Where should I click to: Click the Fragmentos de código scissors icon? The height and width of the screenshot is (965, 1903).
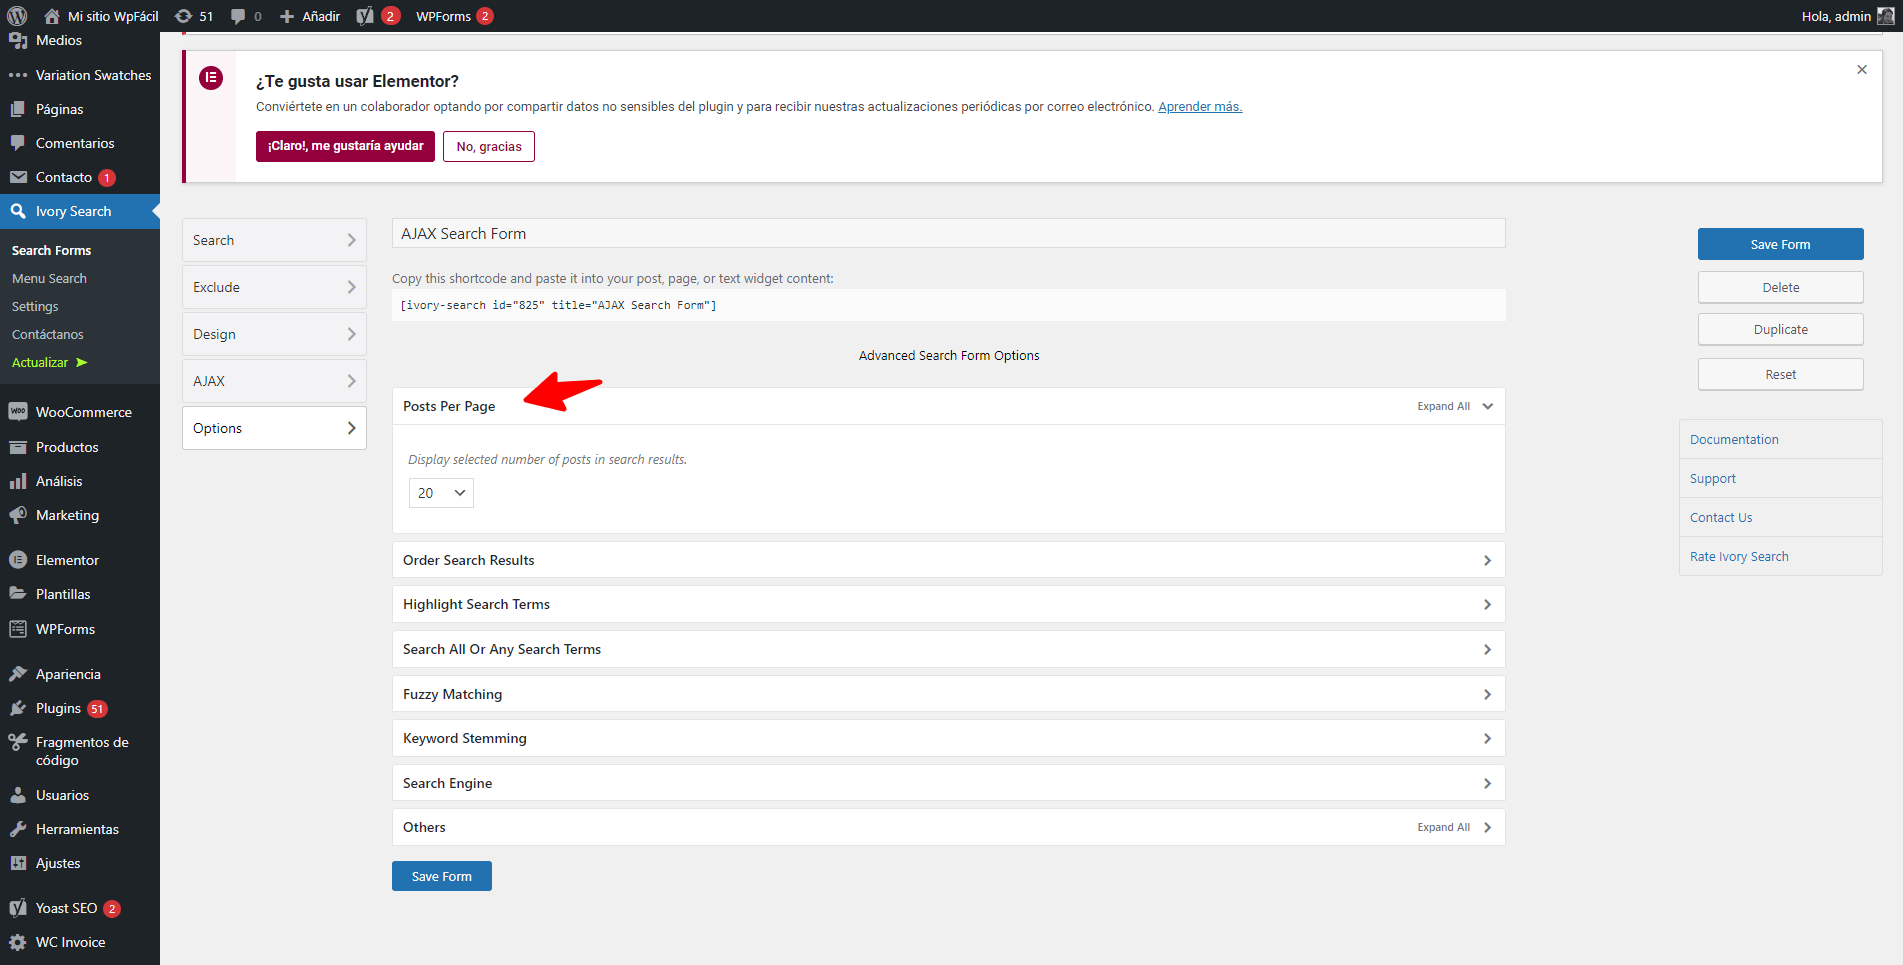pos(18,742)
